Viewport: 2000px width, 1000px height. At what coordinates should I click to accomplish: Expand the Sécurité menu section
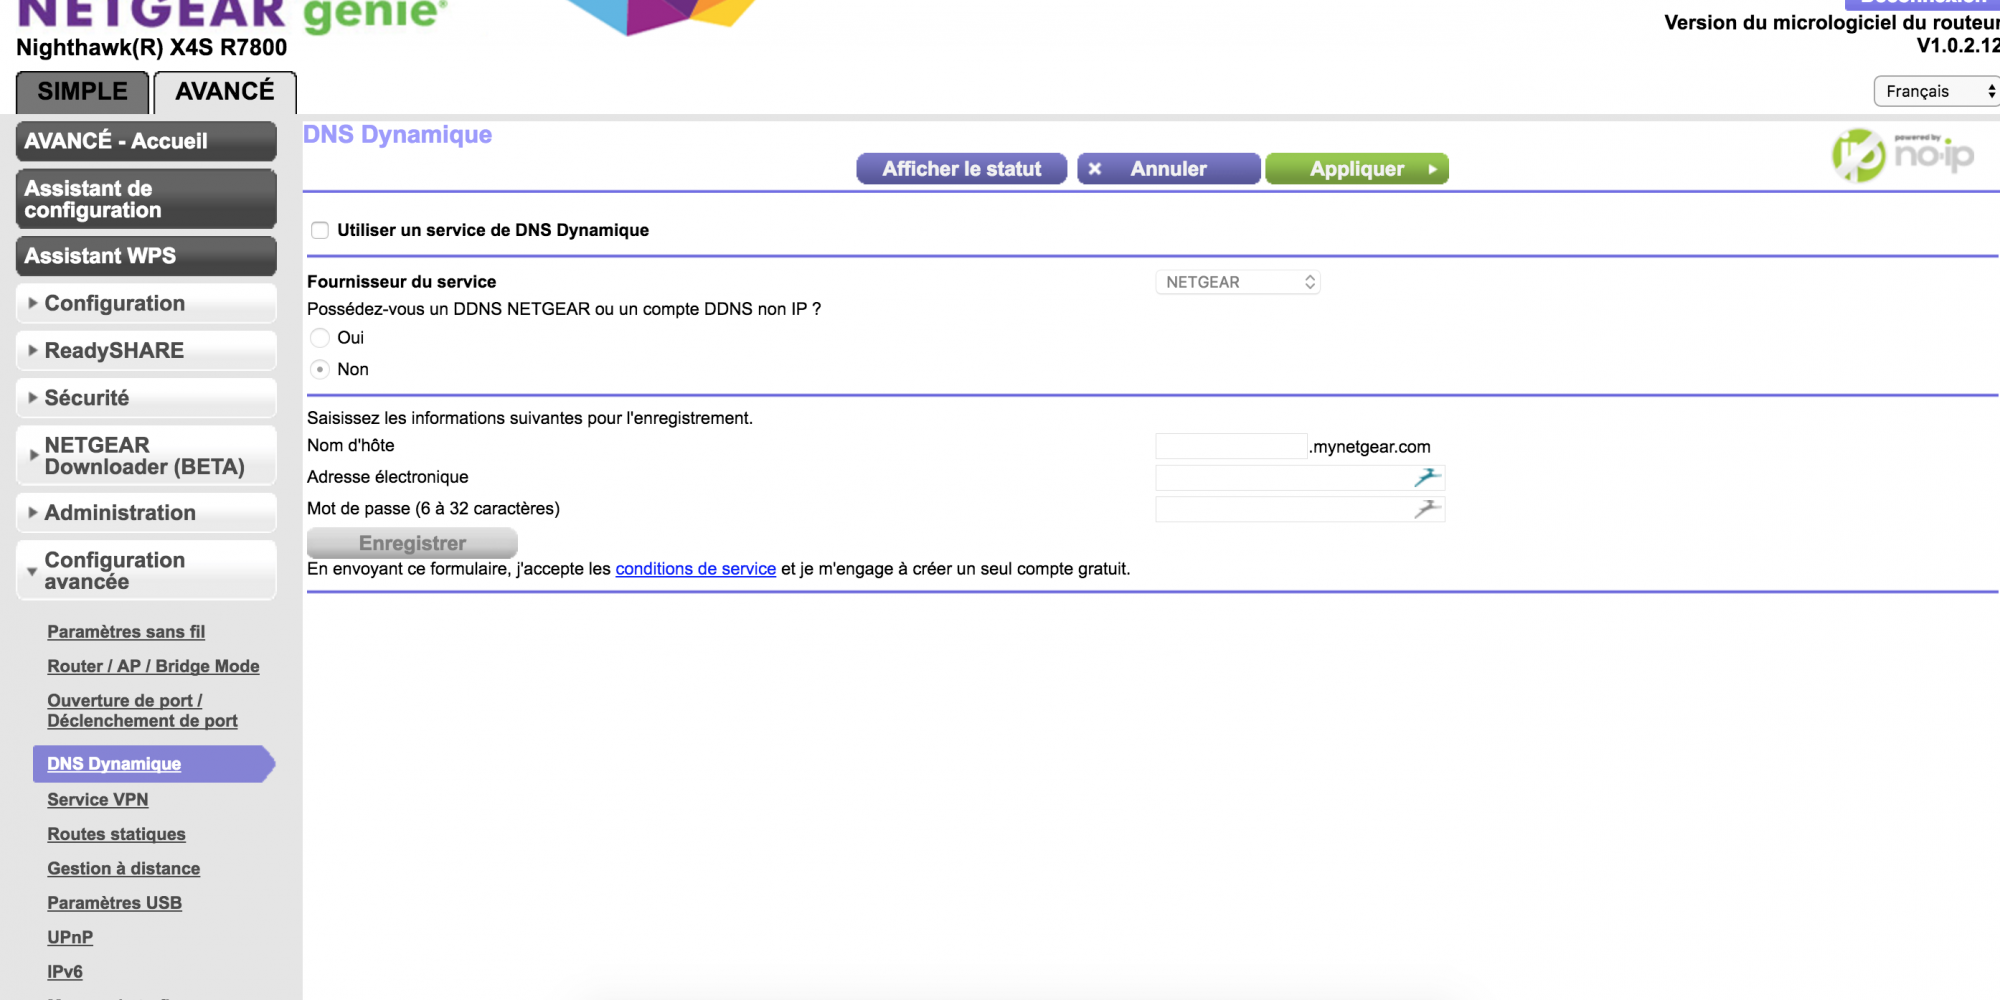click(146, 398)
